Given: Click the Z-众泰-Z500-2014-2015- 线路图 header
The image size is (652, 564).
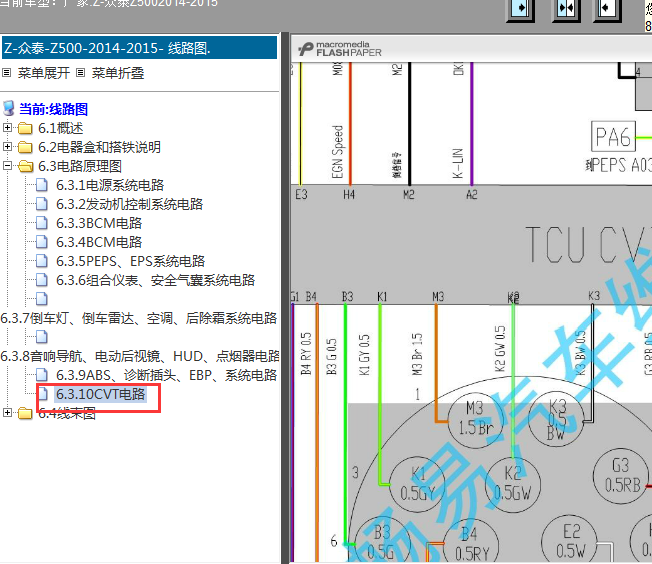Looking at the screenshot, I should pyautogui.click(x=140, y=48).
